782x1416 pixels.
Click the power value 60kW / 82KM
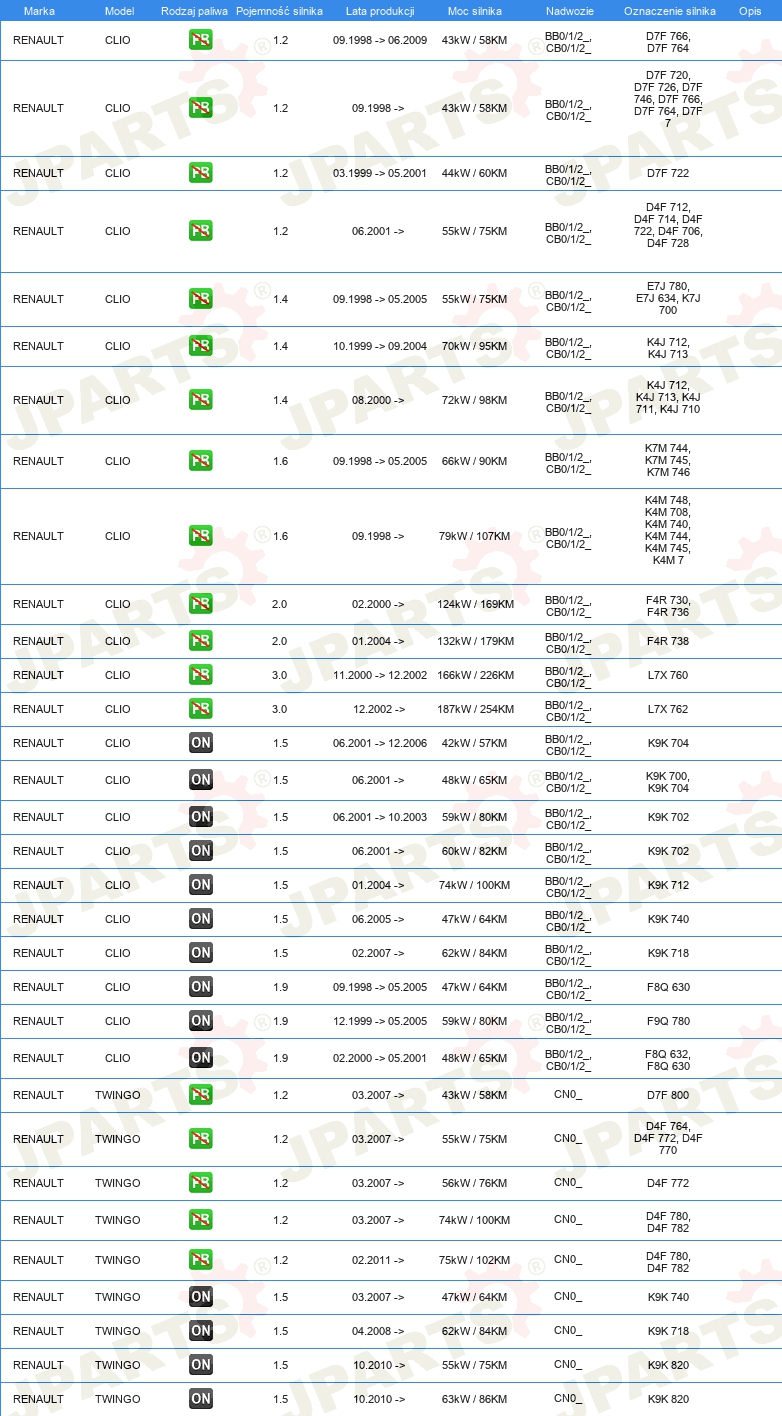pyautogui.click(x=475, y=851)
